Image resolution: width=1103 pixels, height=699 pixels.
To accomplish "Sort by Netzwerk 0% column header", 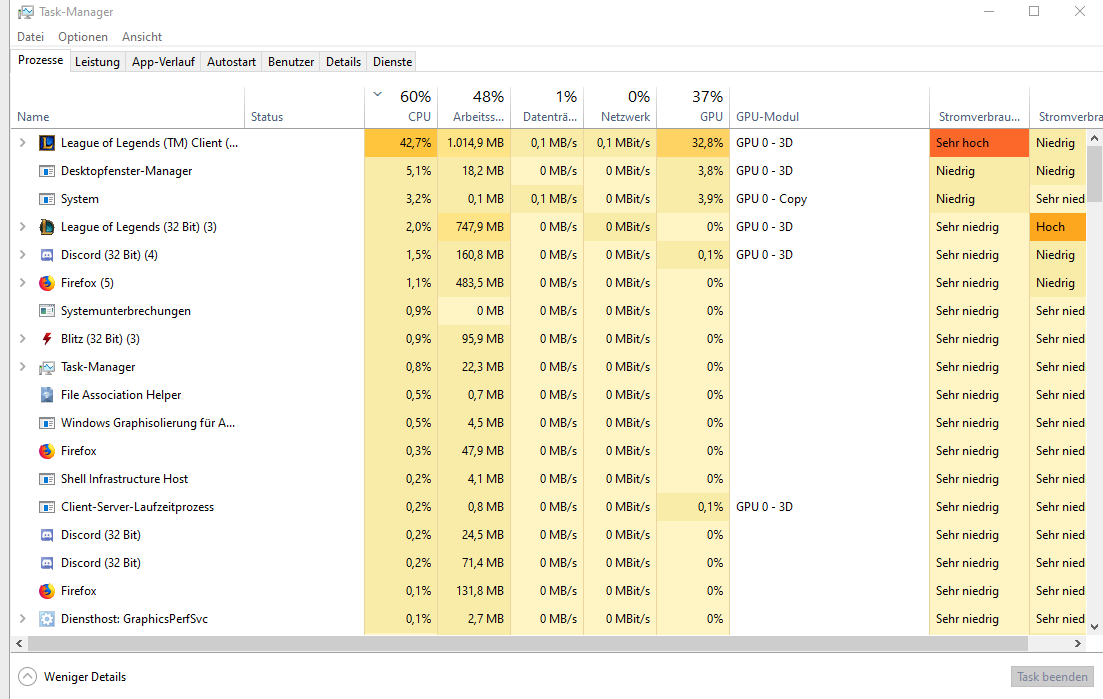I will tap(620, 108).
